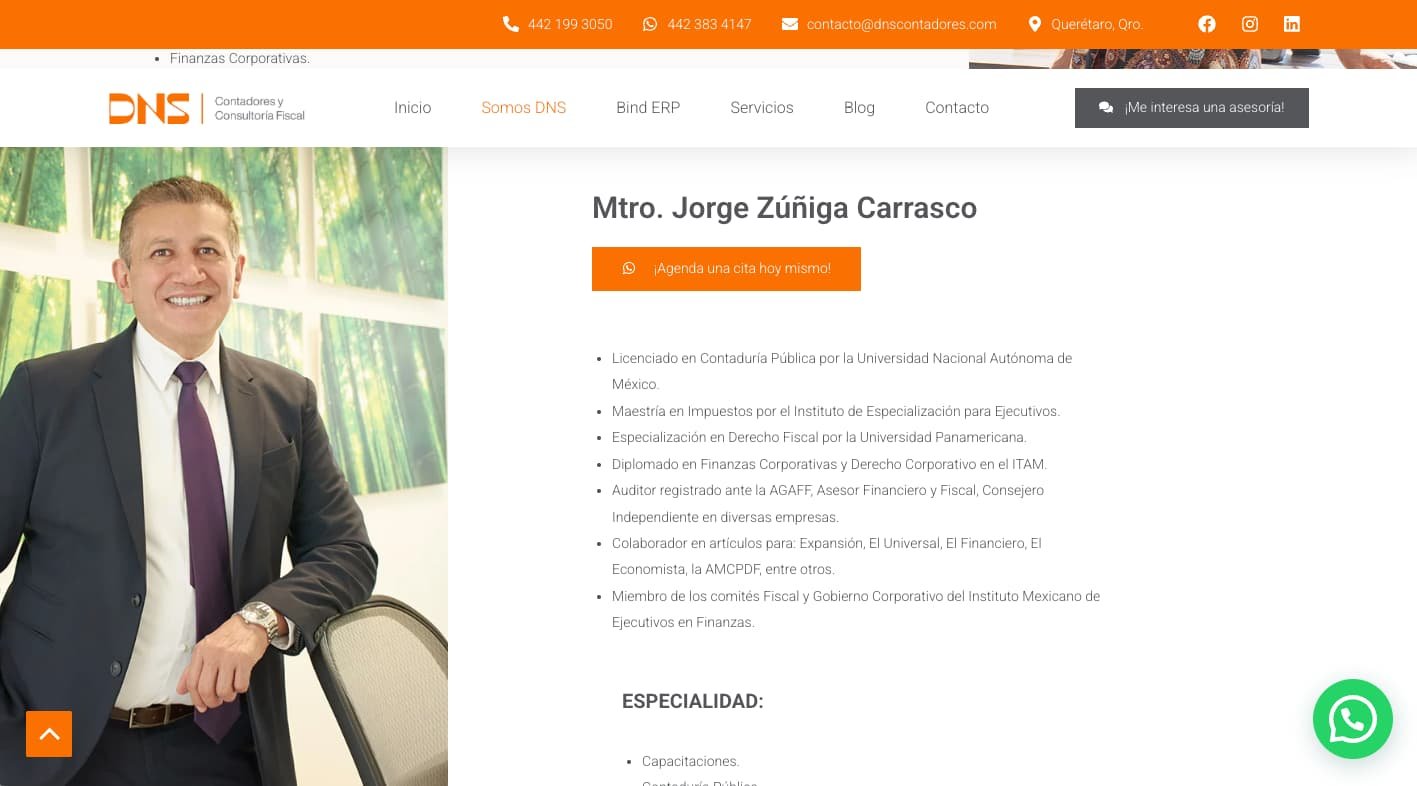The width and height of the screenshot is (1417, 786).
Task: Click the location pin icon beside Querétaro
Action: [x=1035, y=24]
